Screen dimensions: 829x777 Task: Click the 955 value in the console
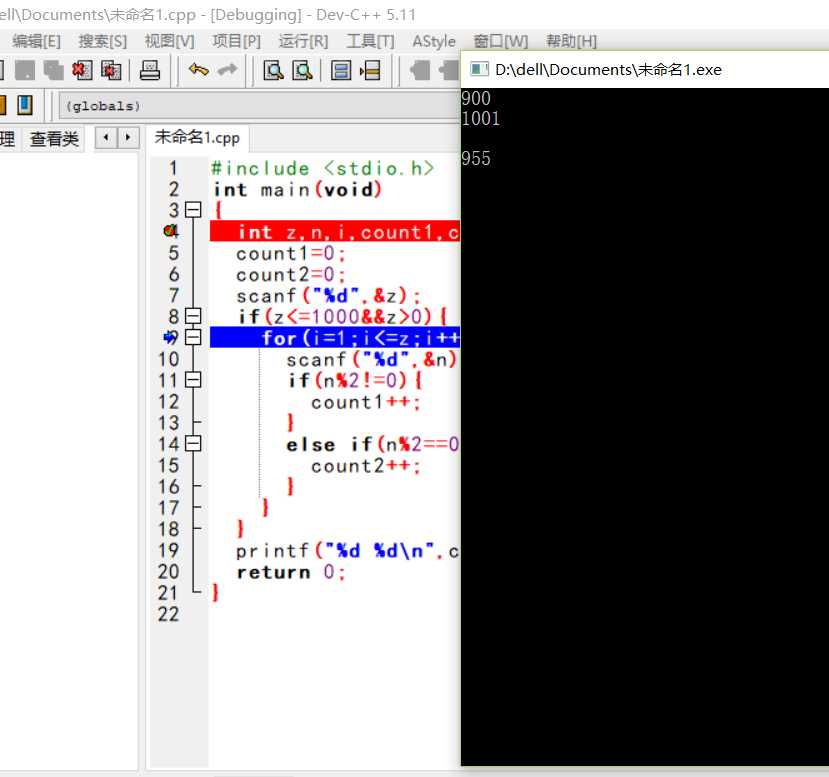click(476, 159)
